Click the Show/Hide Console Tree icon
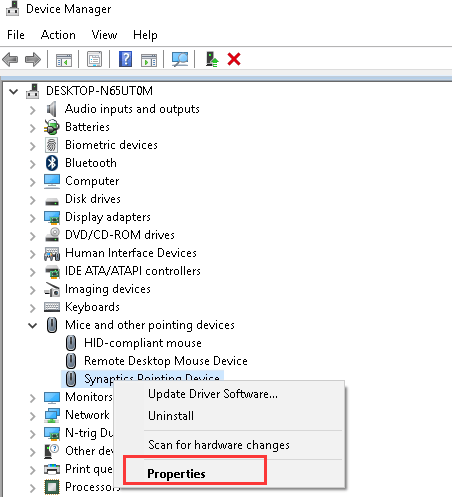The image size is (452, 497). (x=64, y=60)
